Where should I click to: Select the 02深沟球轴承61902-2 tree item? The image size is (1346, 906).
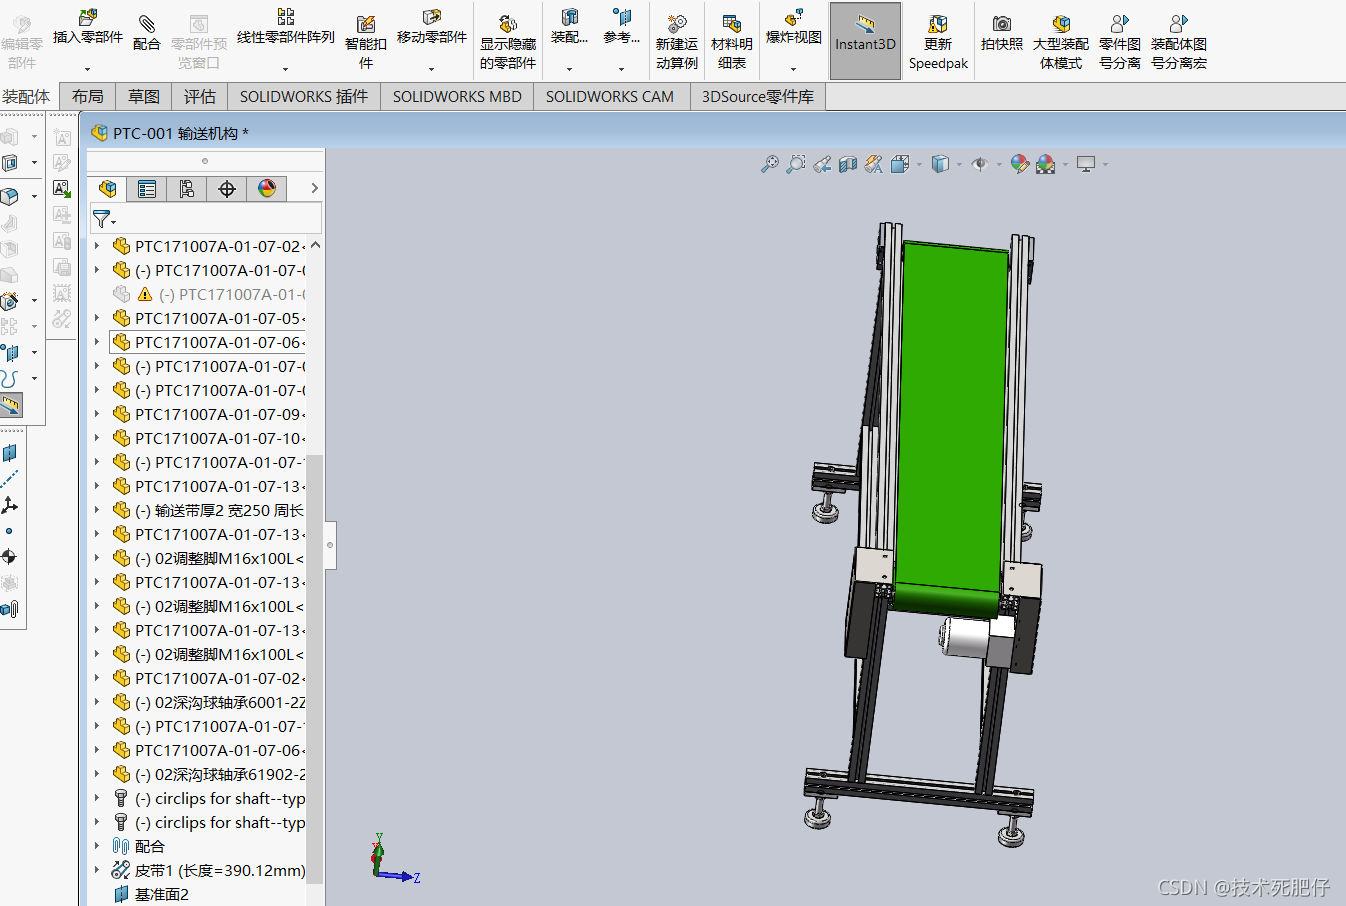[x=209, y=774]
